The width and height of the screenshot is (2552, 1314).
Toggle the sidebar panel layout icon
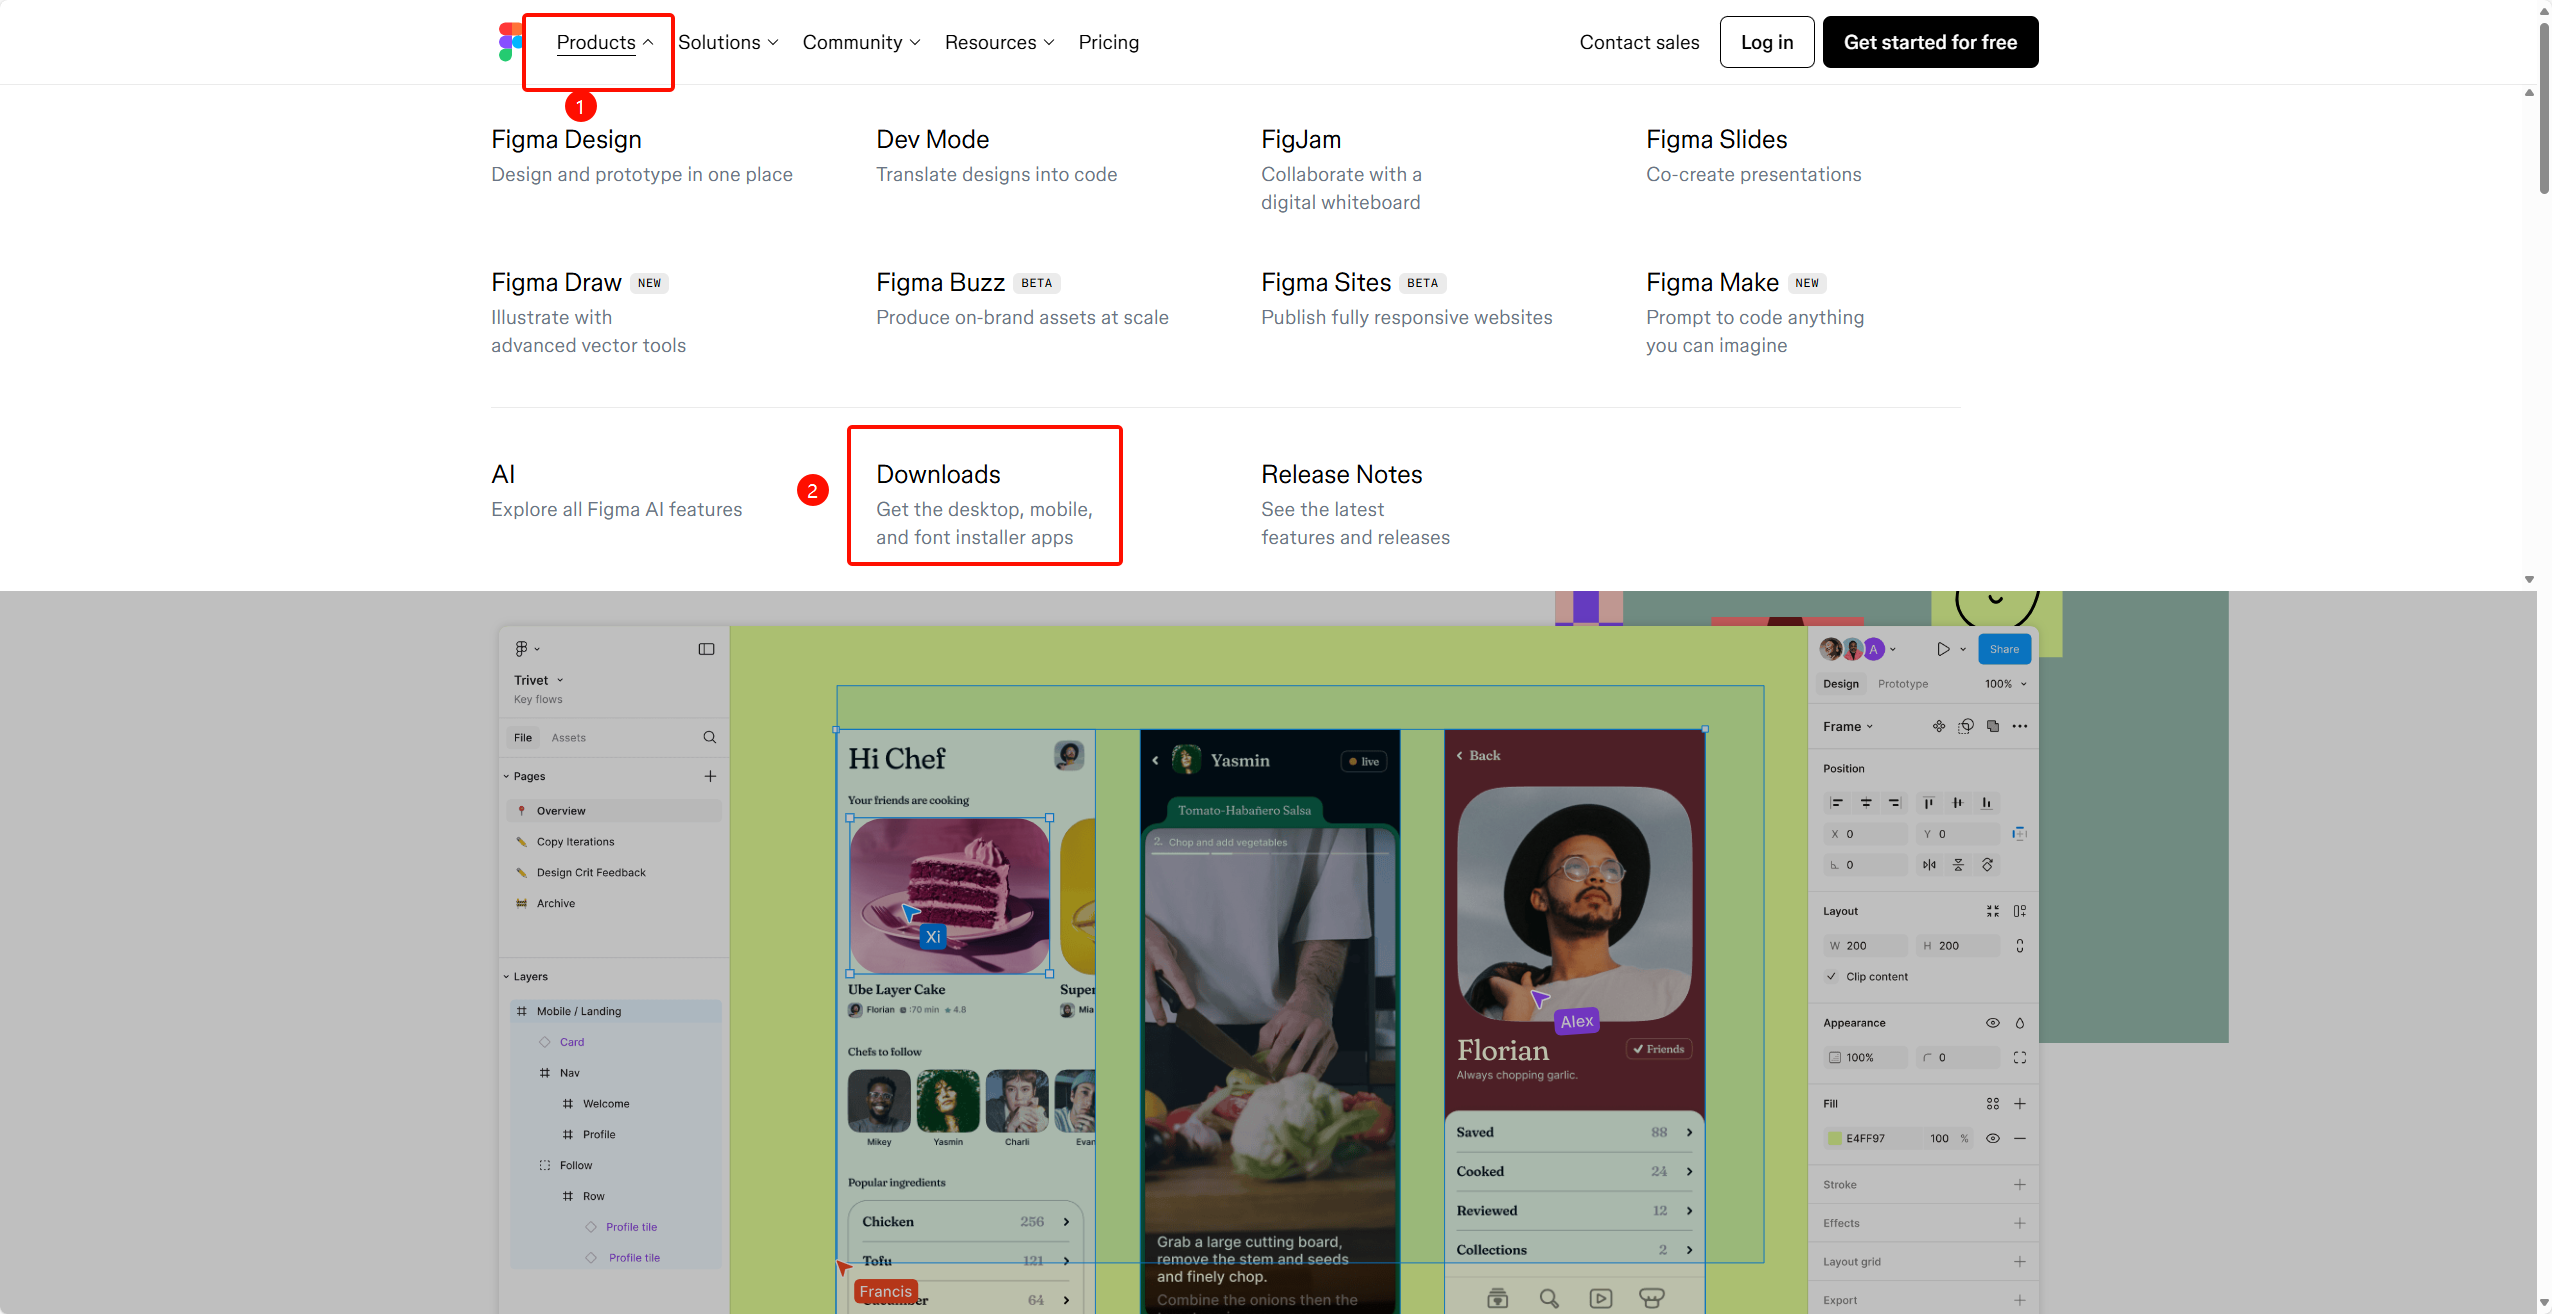pyautogui.click(x=706, y=649)
